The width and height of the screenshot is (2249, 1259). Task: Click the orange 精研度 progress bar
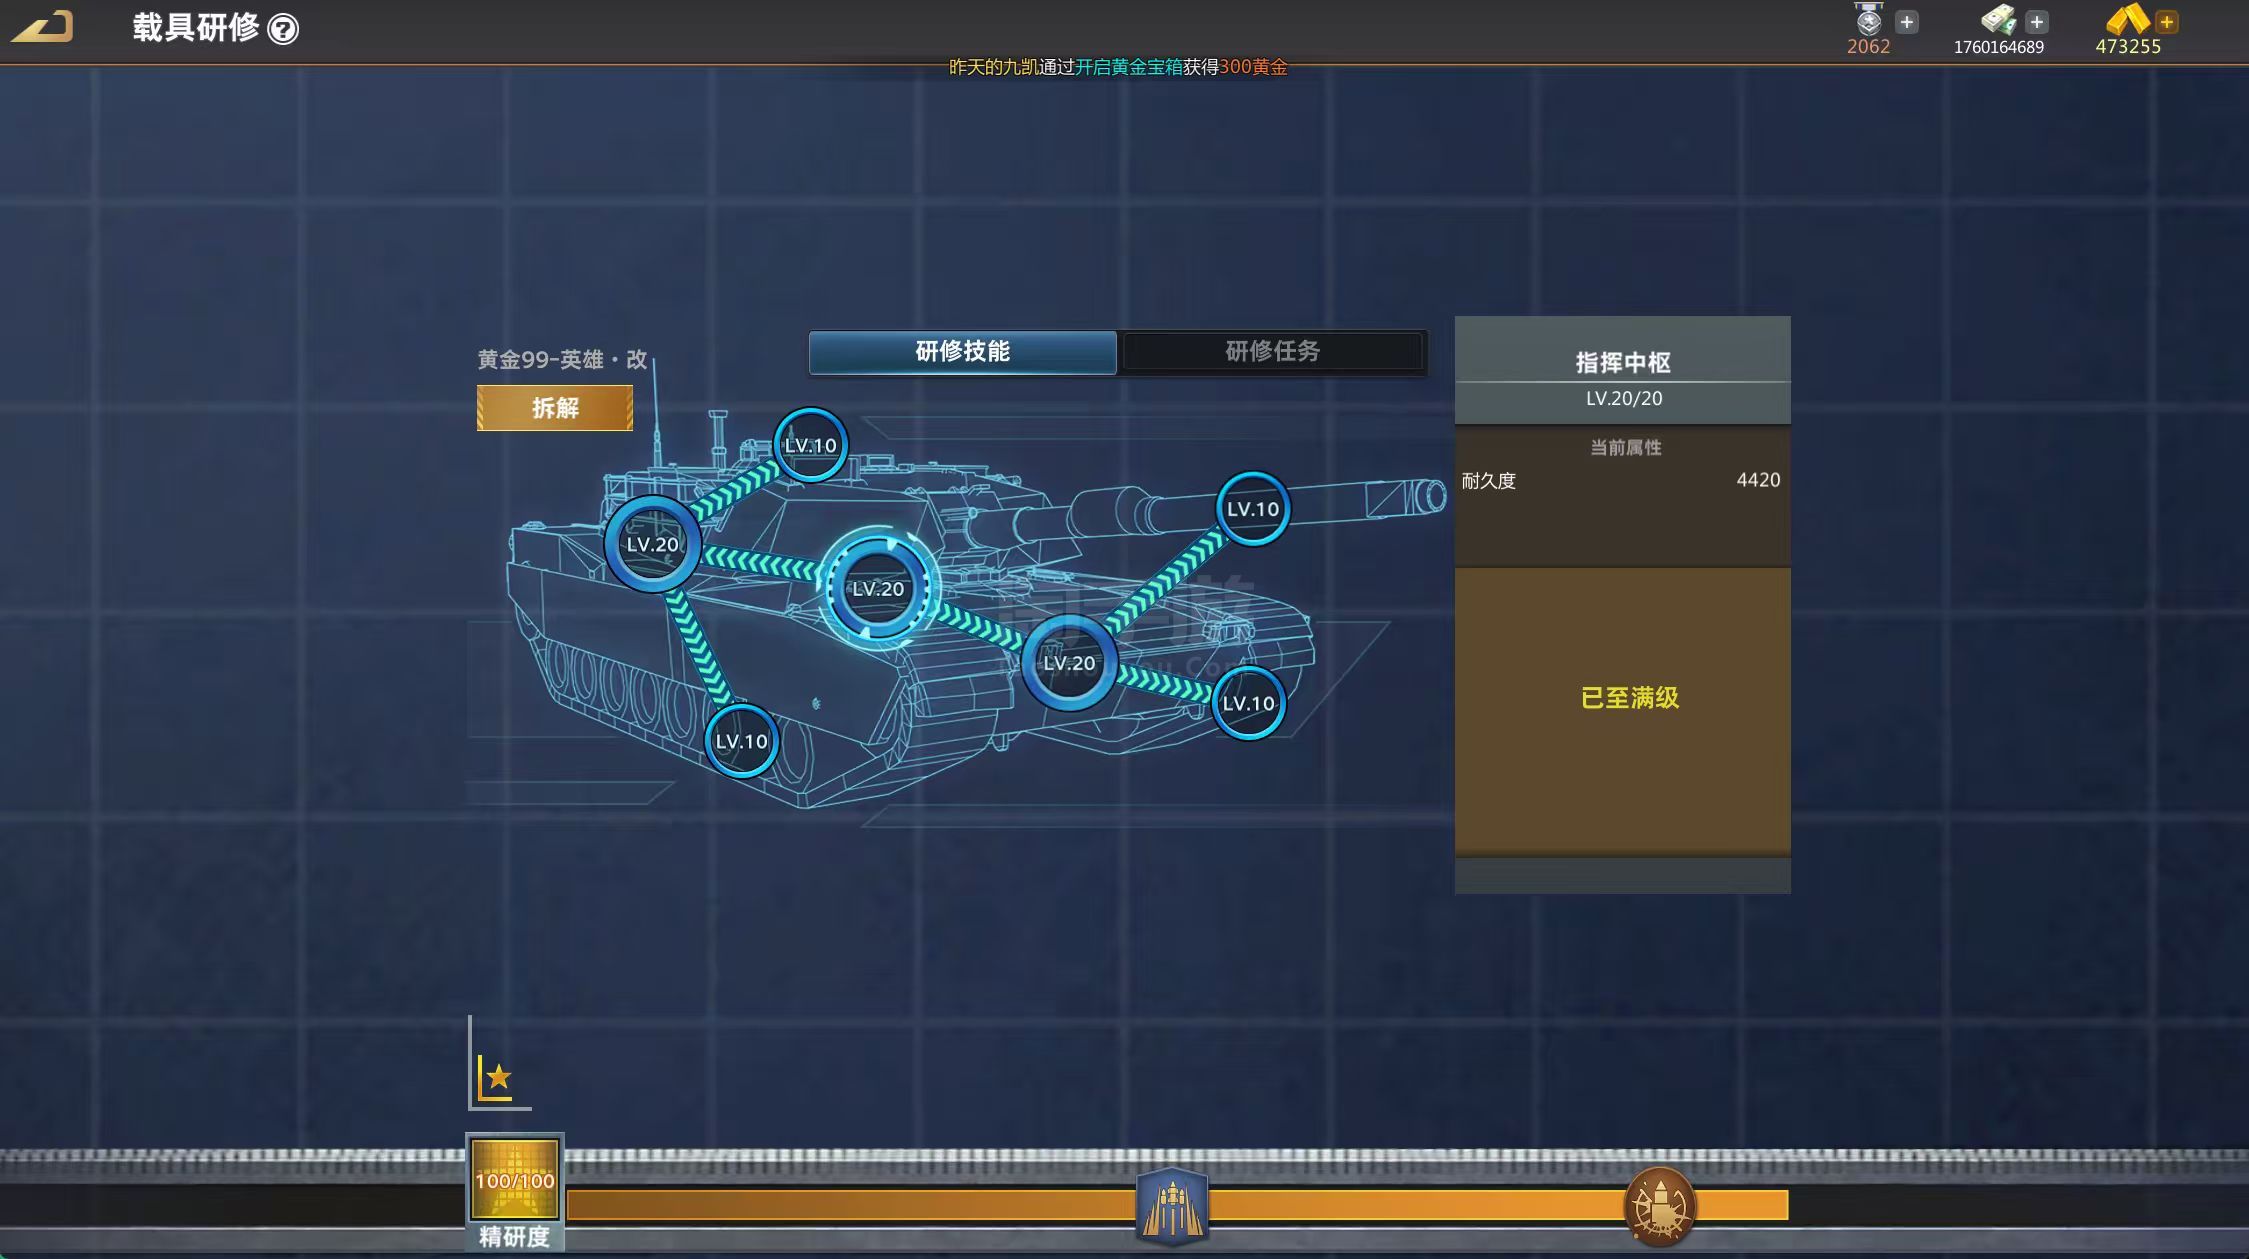pos(850,1205)
